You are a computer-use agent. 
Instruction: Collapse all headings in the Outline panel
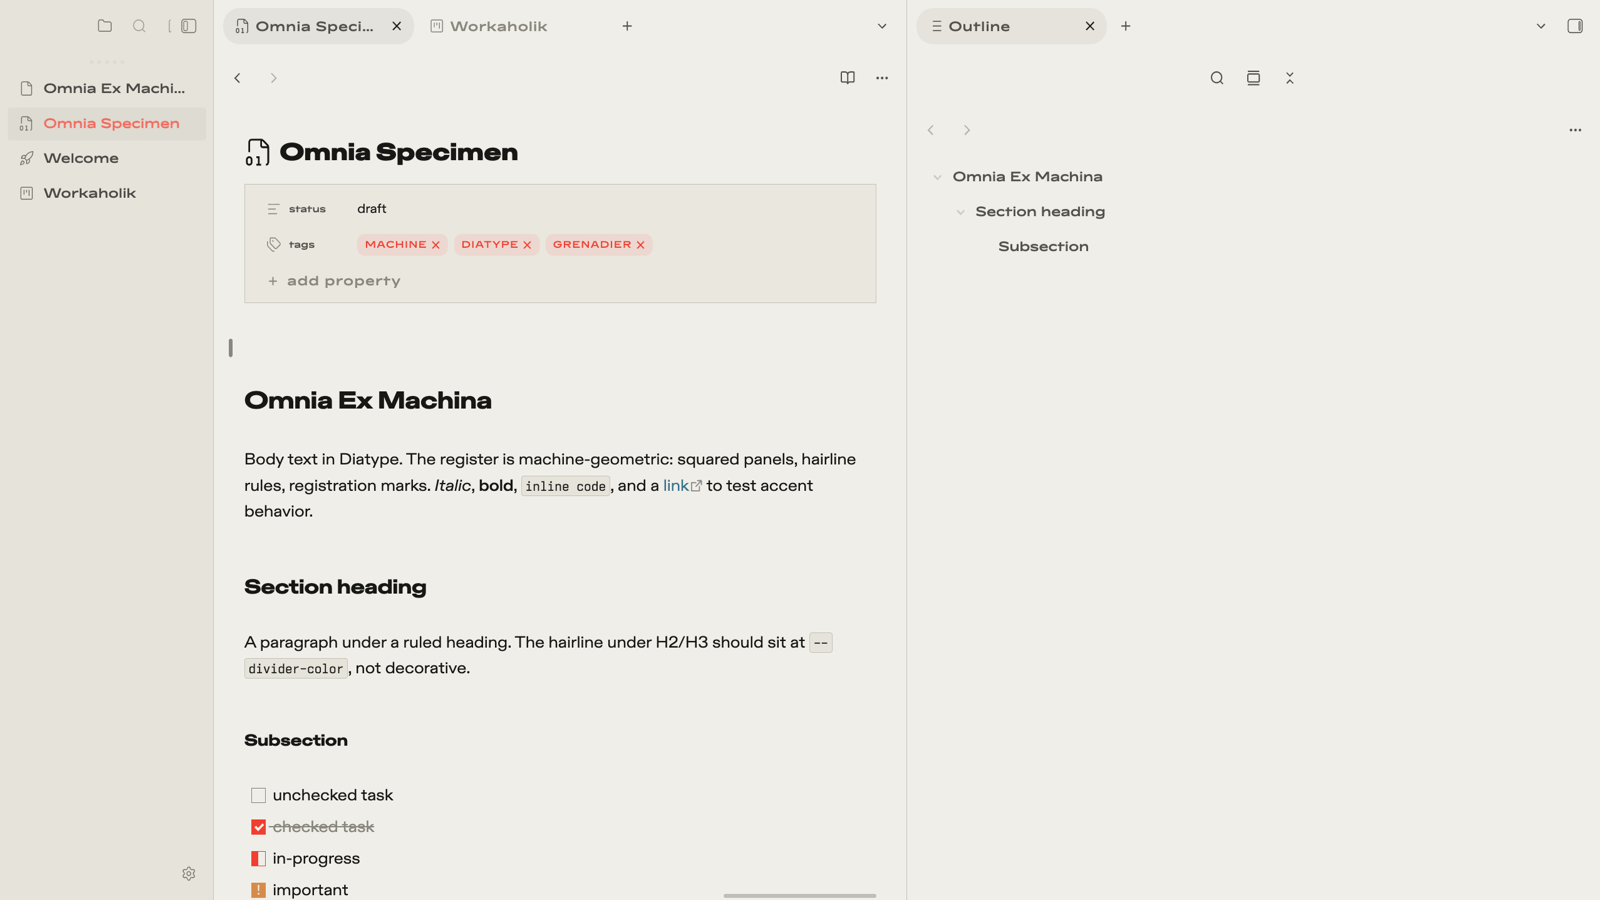tap(1290, 78)
